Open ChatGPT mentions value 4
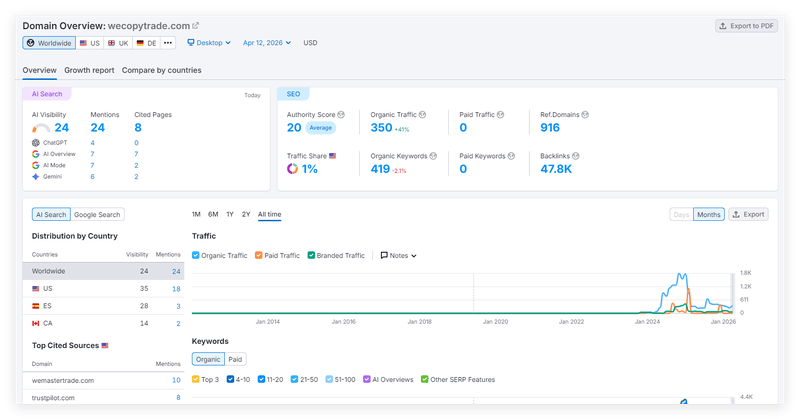This screenshot has height=419, width=800. tap(93, 143)
